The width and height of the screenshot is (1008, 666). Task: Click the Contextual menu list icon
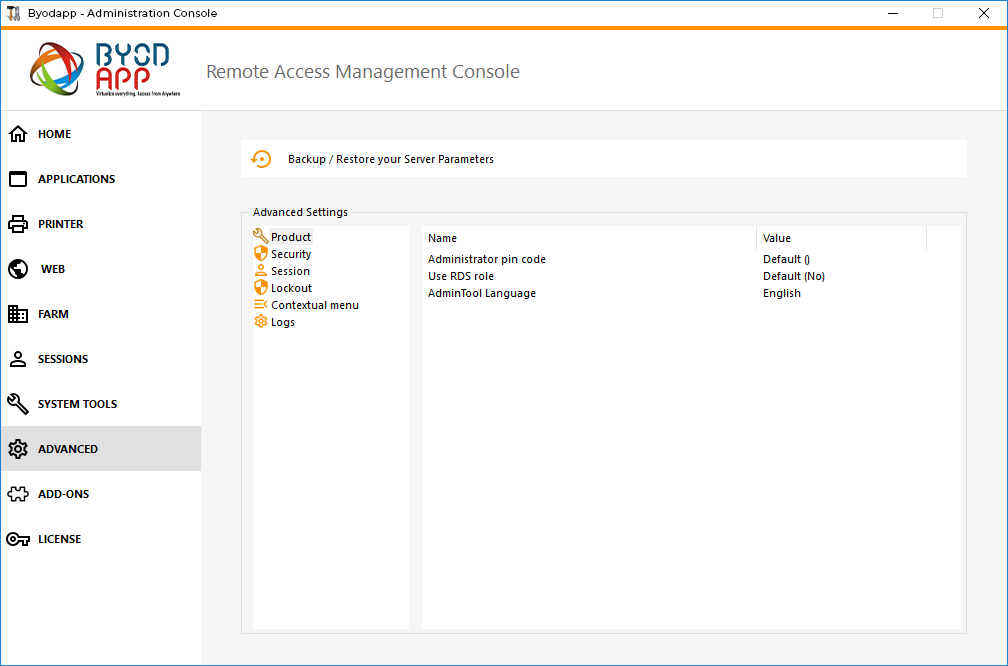coord(260,305)
